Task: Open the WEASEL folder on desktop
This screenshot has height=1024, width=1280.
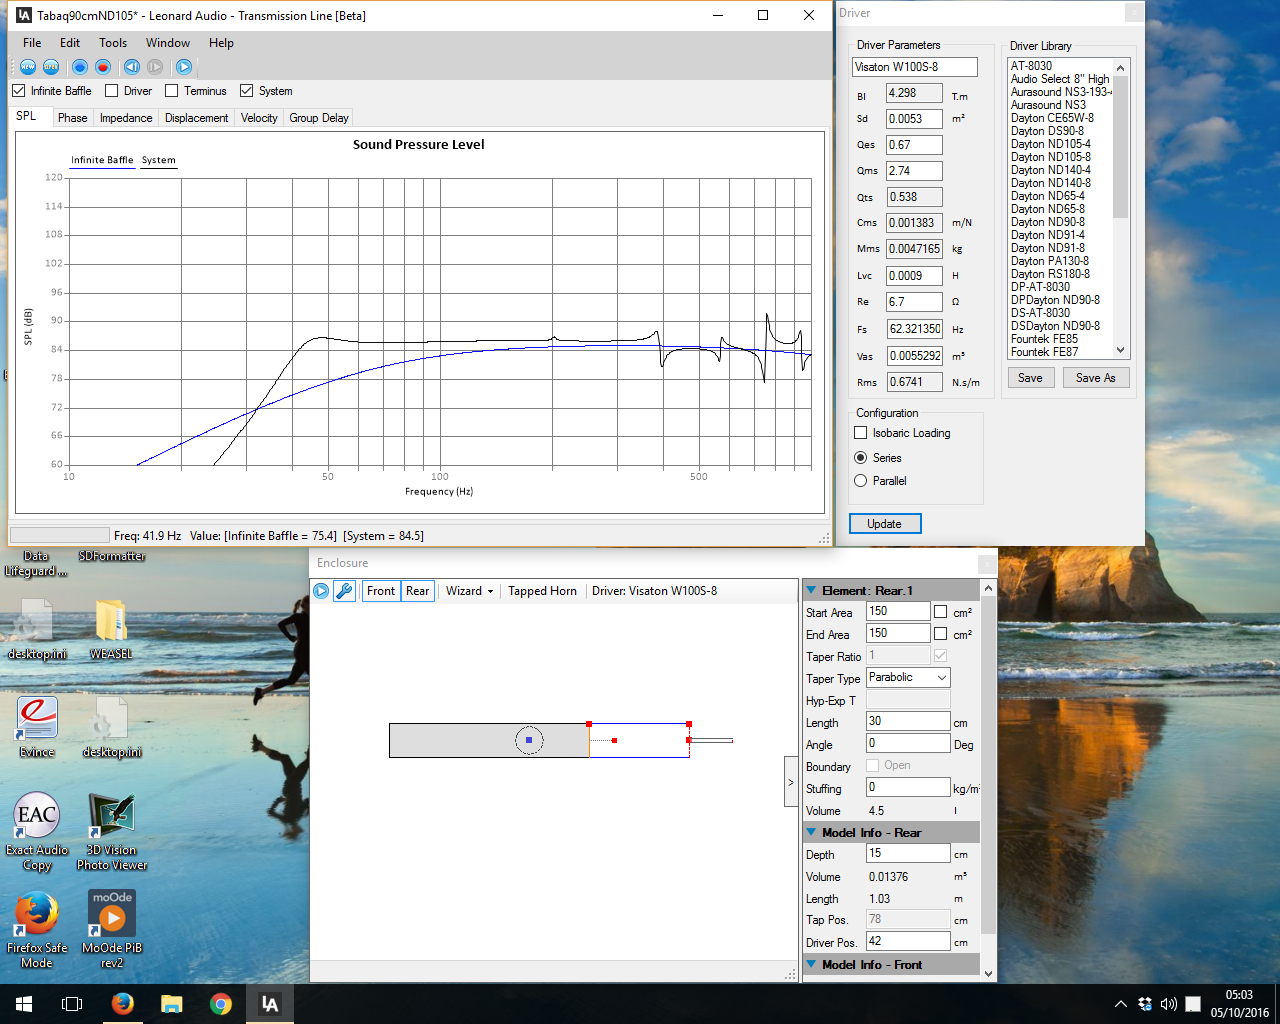Action: pyautogui.click(x=111, y=630)
